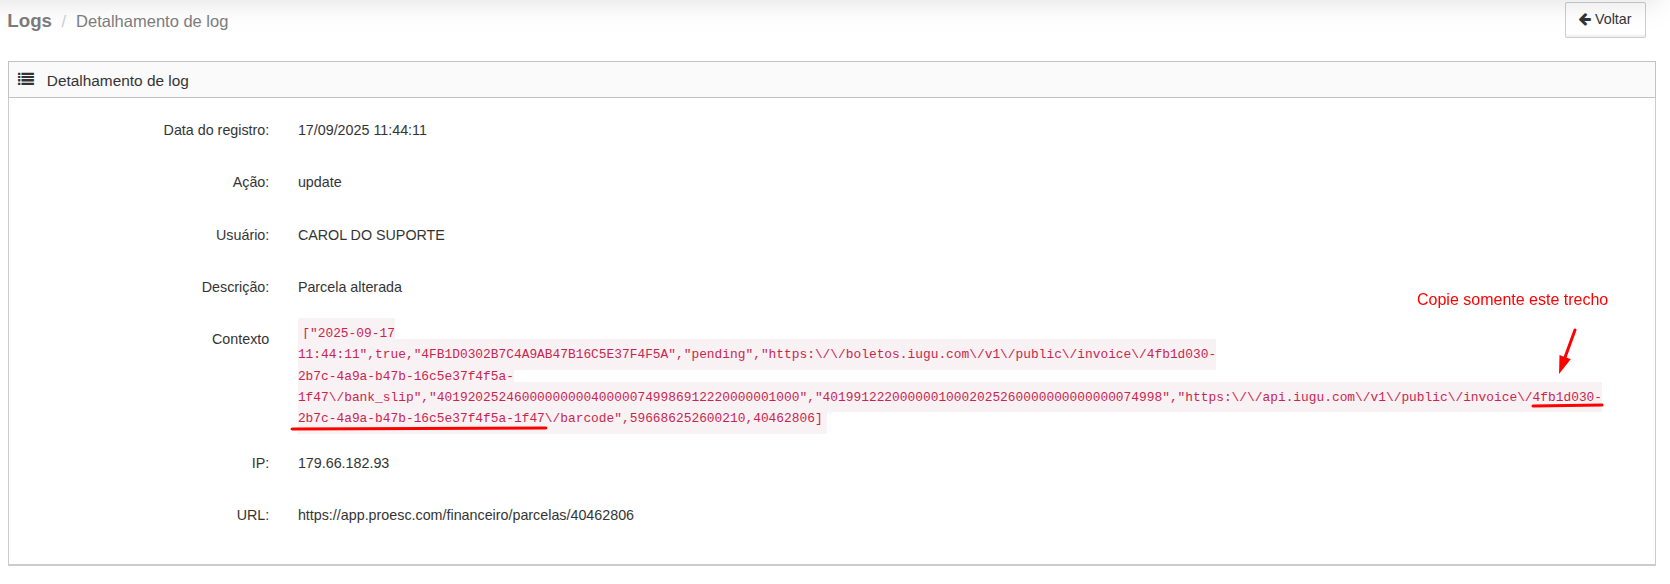Image resolution: width=1670 pixels, height=584 pixels.
Task: Click the underlined text '2b7c-4a9a-b47b-16c5e37f4f5a-1f47'
Action: point(421,418)
